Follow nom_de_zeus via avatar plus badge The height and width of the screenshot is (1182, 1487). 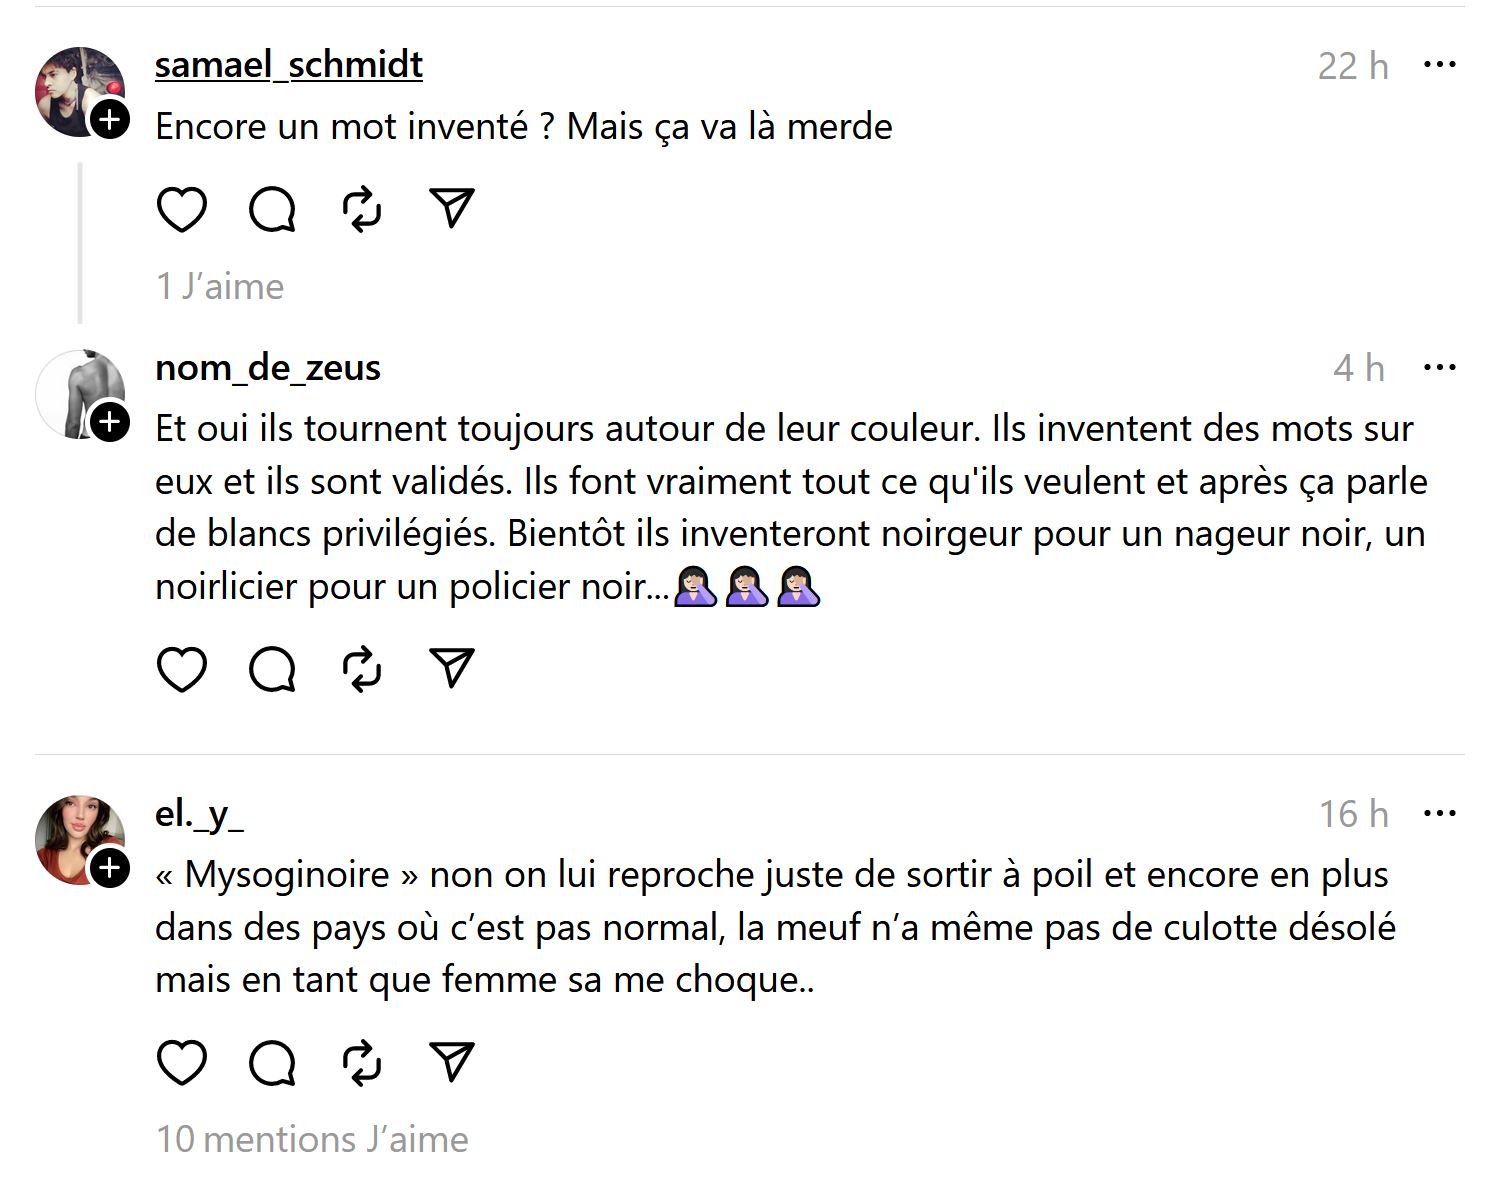coord(110,422)
